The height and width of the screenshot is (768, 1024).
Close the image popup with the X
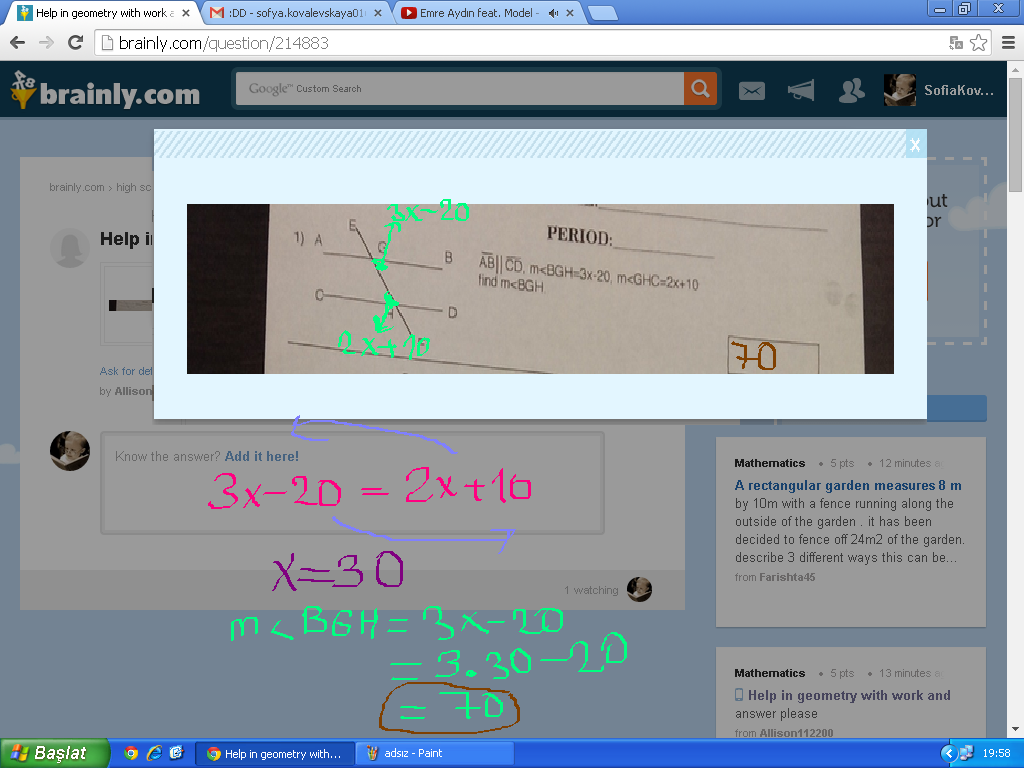(916, 144)
